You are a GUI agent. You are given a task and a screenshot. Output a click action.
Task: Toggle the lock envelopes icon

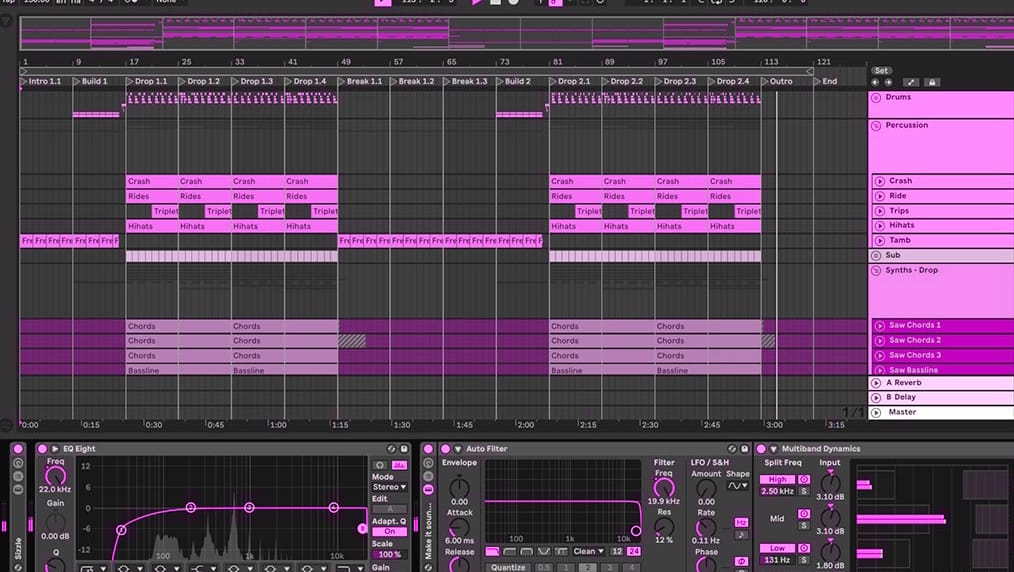tap(932, 82)
